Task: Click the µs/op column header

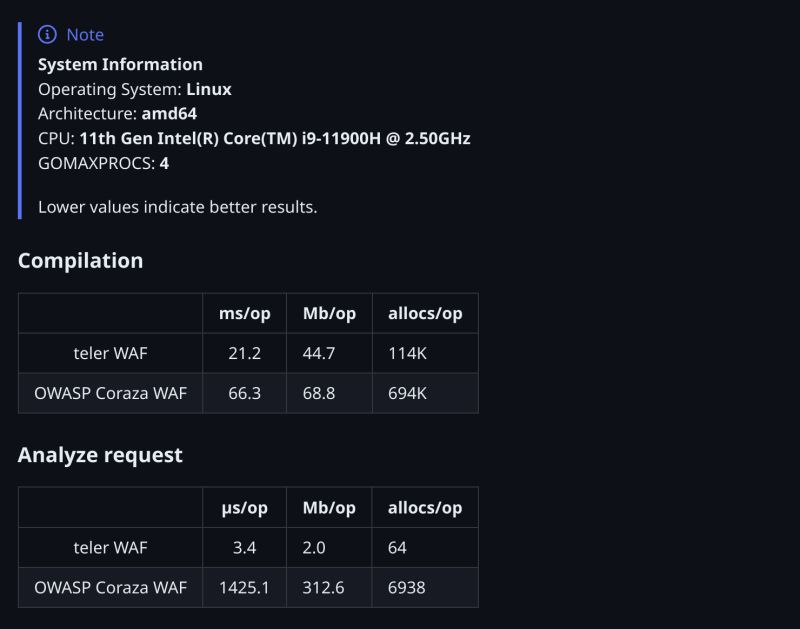Action: pos(244,508)
